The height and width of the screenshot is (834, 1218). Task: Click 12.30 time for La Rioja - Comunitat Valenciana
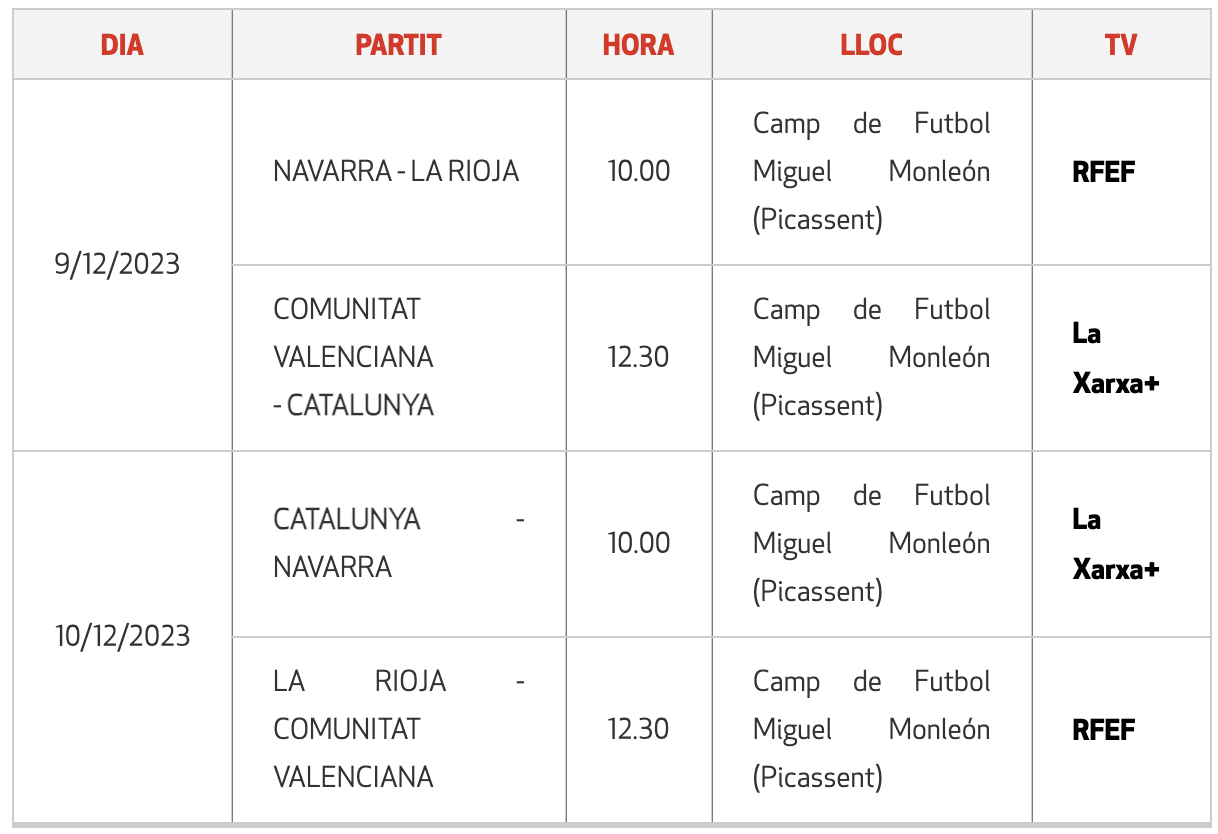639,729
